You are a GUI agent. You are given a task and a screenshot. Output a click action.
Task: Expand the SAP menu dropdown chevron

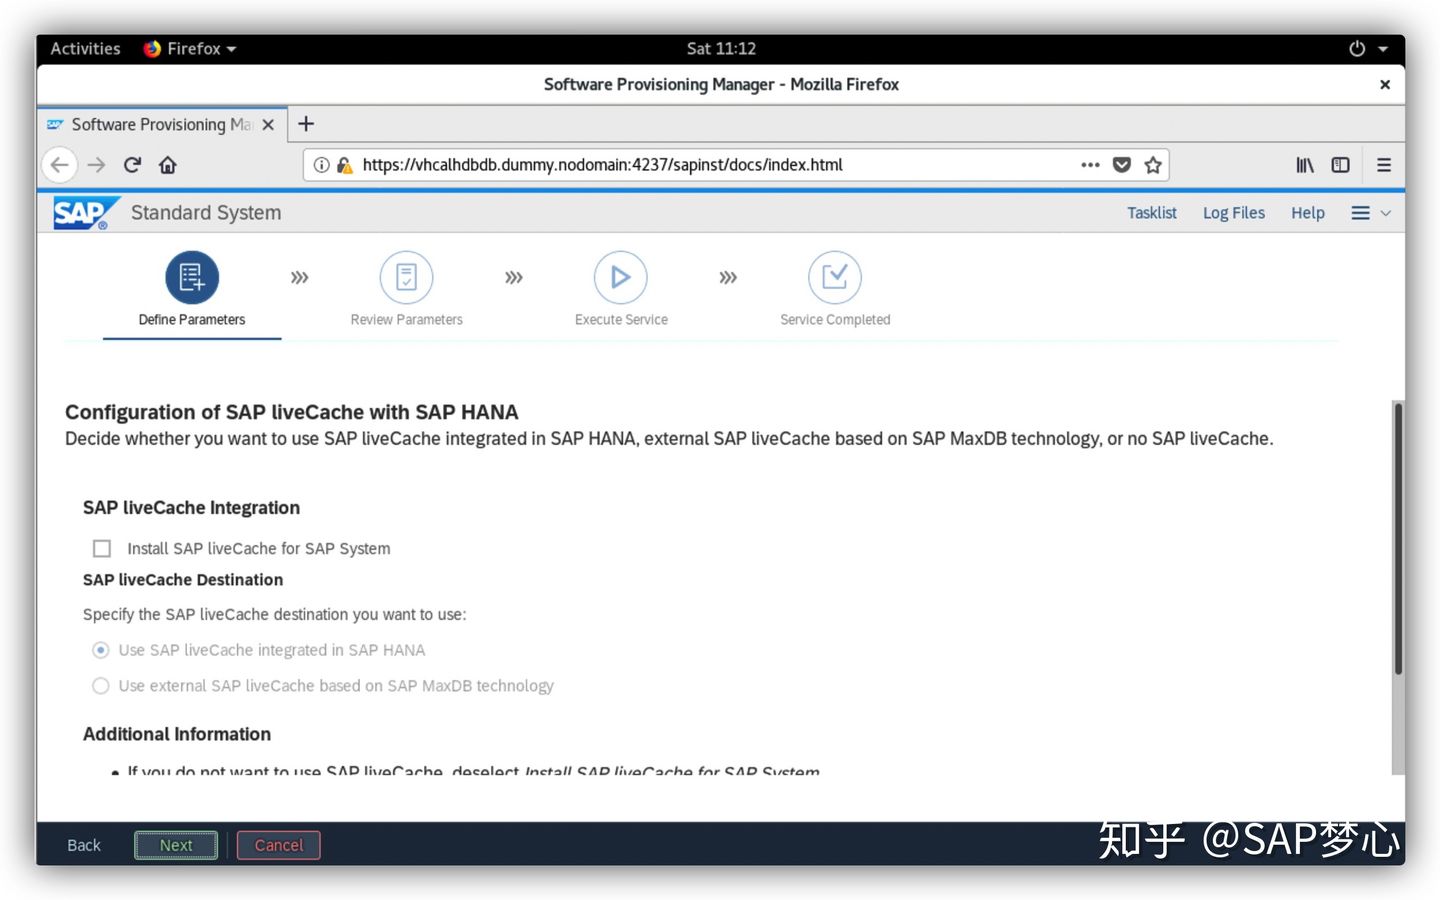pyautogui.click(x=1386, y=213)
